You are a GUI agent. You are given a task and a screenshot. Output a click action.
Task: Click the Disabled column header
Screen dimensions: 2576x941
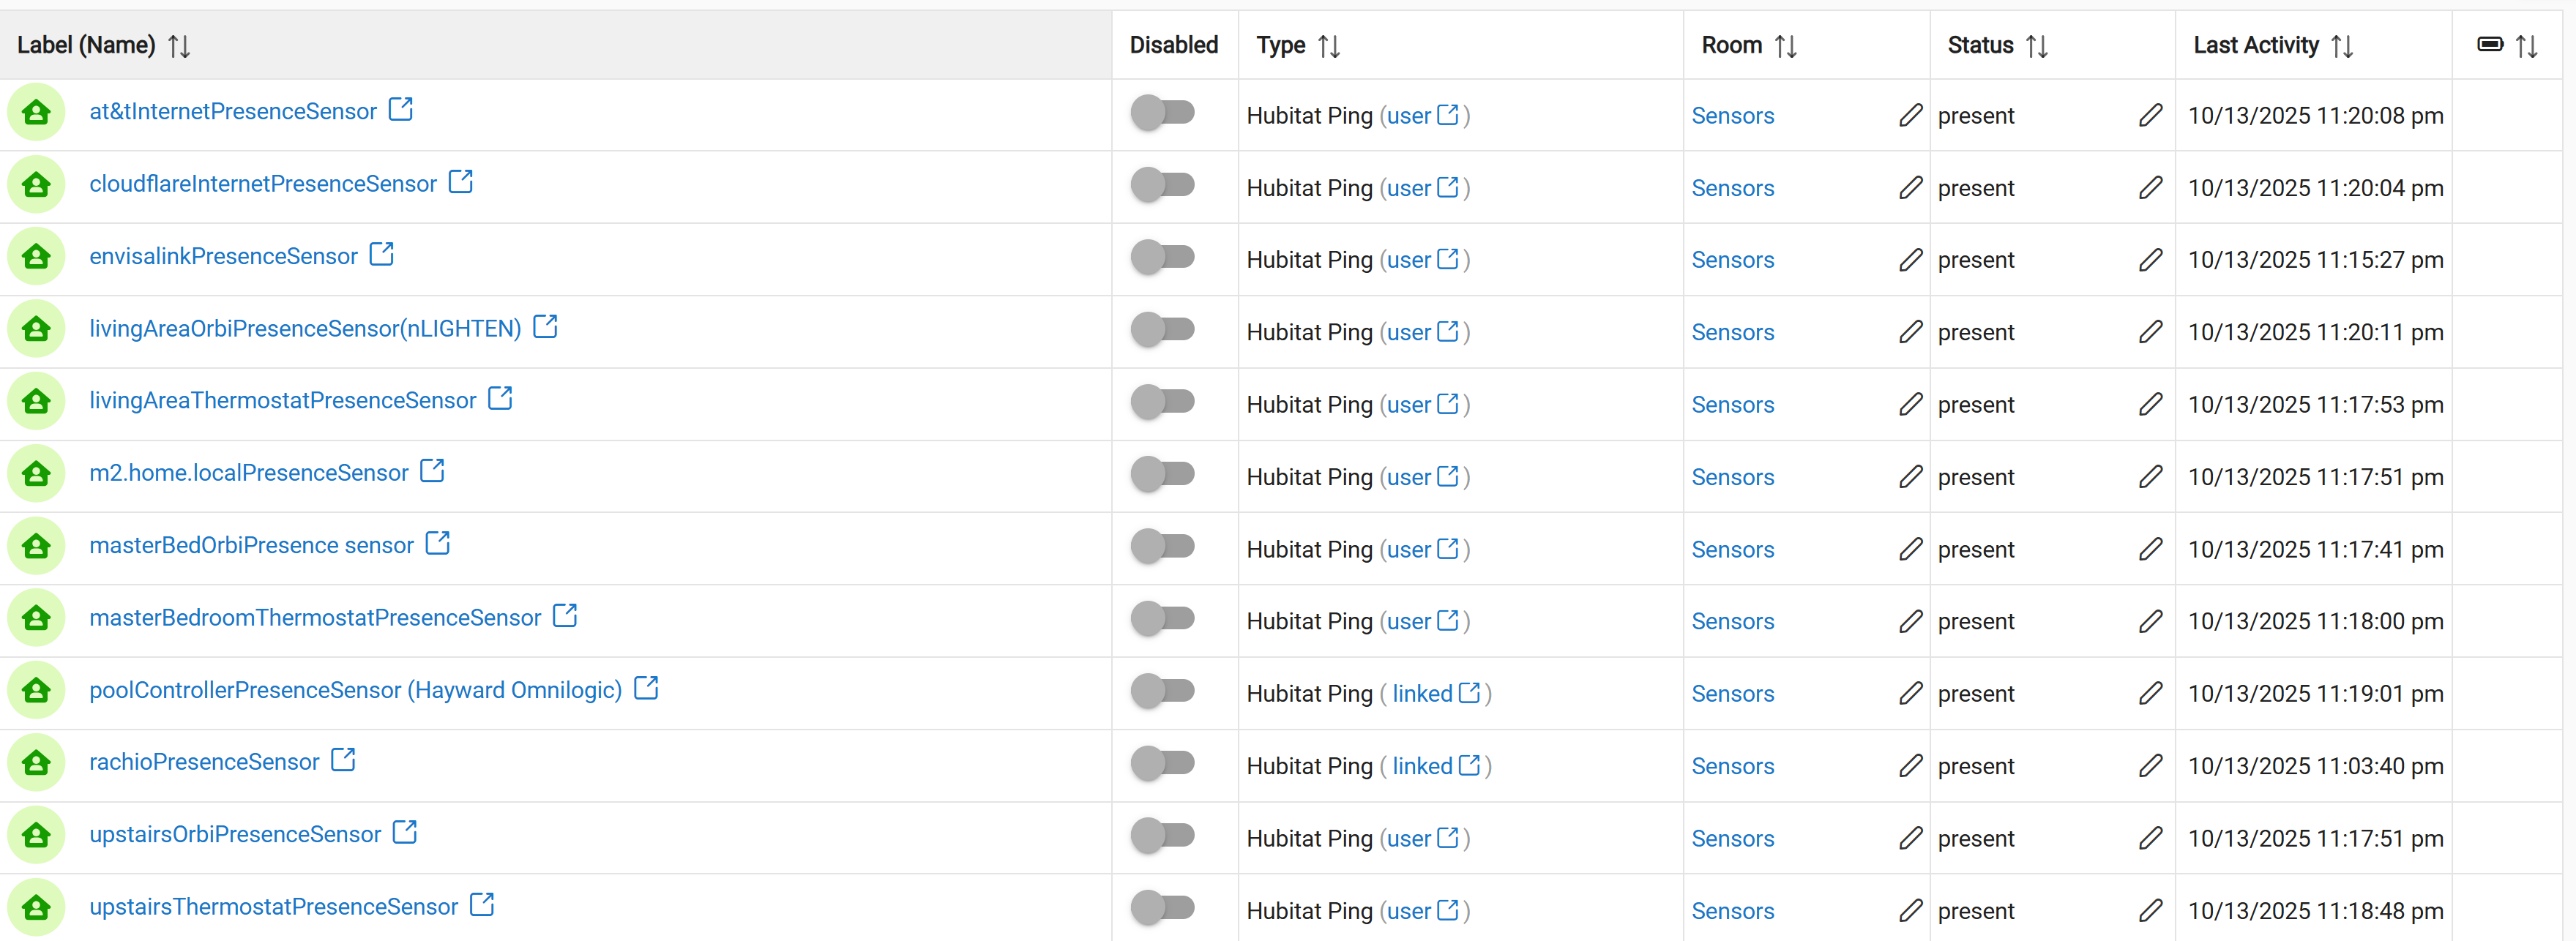[1173, 45]
